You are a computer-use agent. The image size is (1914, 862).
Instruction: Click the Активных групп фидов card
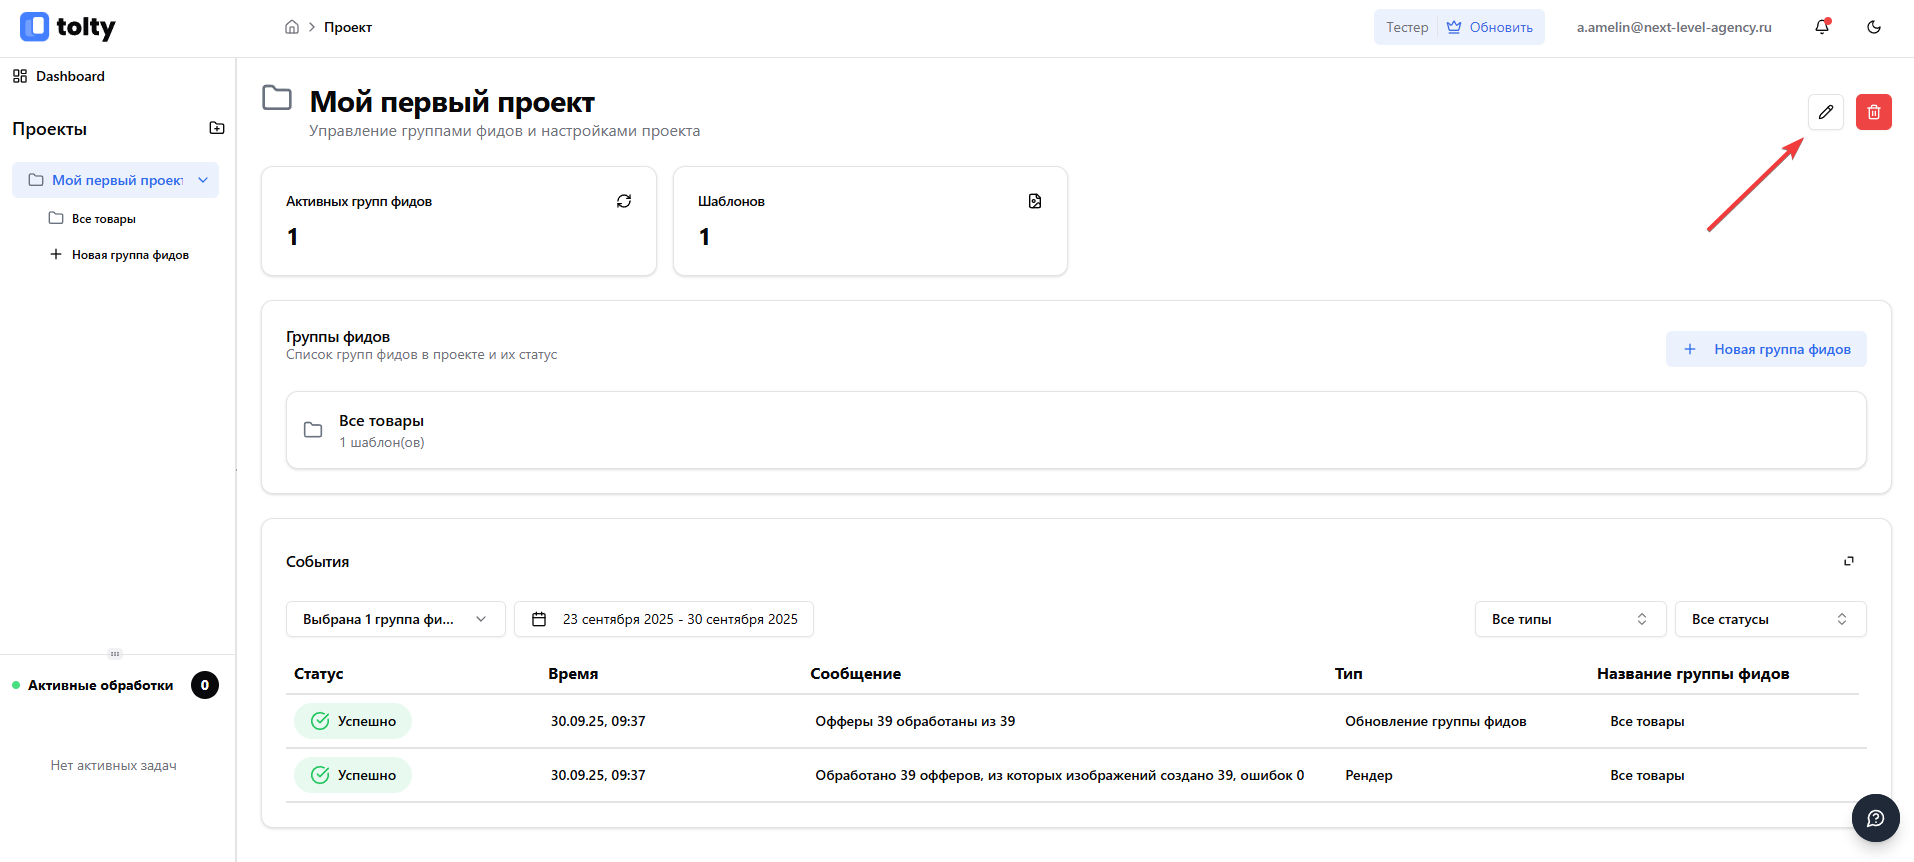pyautogui.click(x=459, y=221)
